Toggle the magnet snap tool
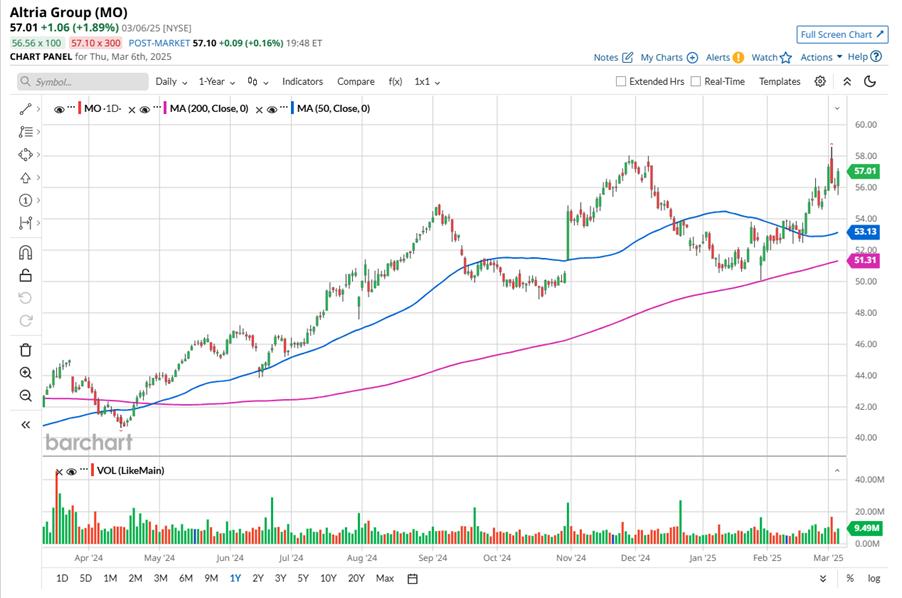The width and height of the screenshot is (902, 598). click(25, 252)
